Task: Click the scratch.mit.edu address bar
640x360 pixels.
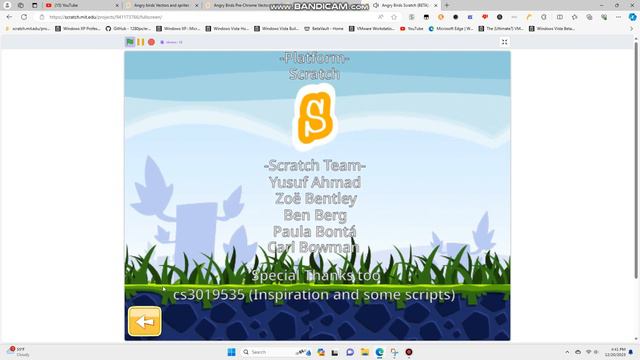Action: tap(208, 17)
